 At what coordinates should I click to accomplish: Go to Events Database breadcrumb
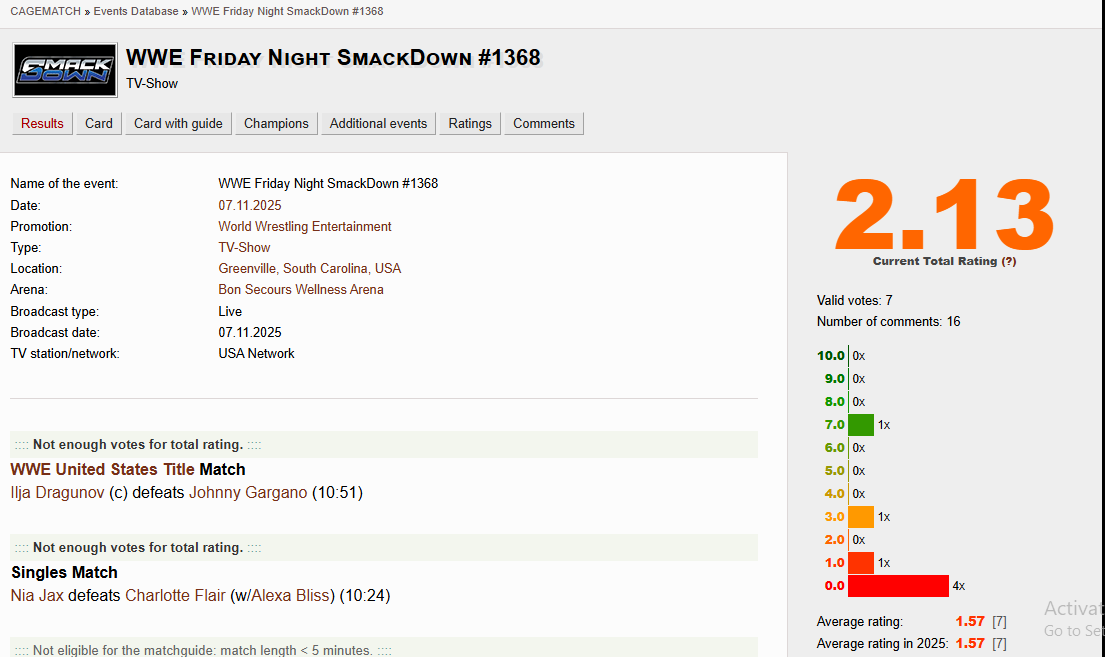(x=136, y=11)
